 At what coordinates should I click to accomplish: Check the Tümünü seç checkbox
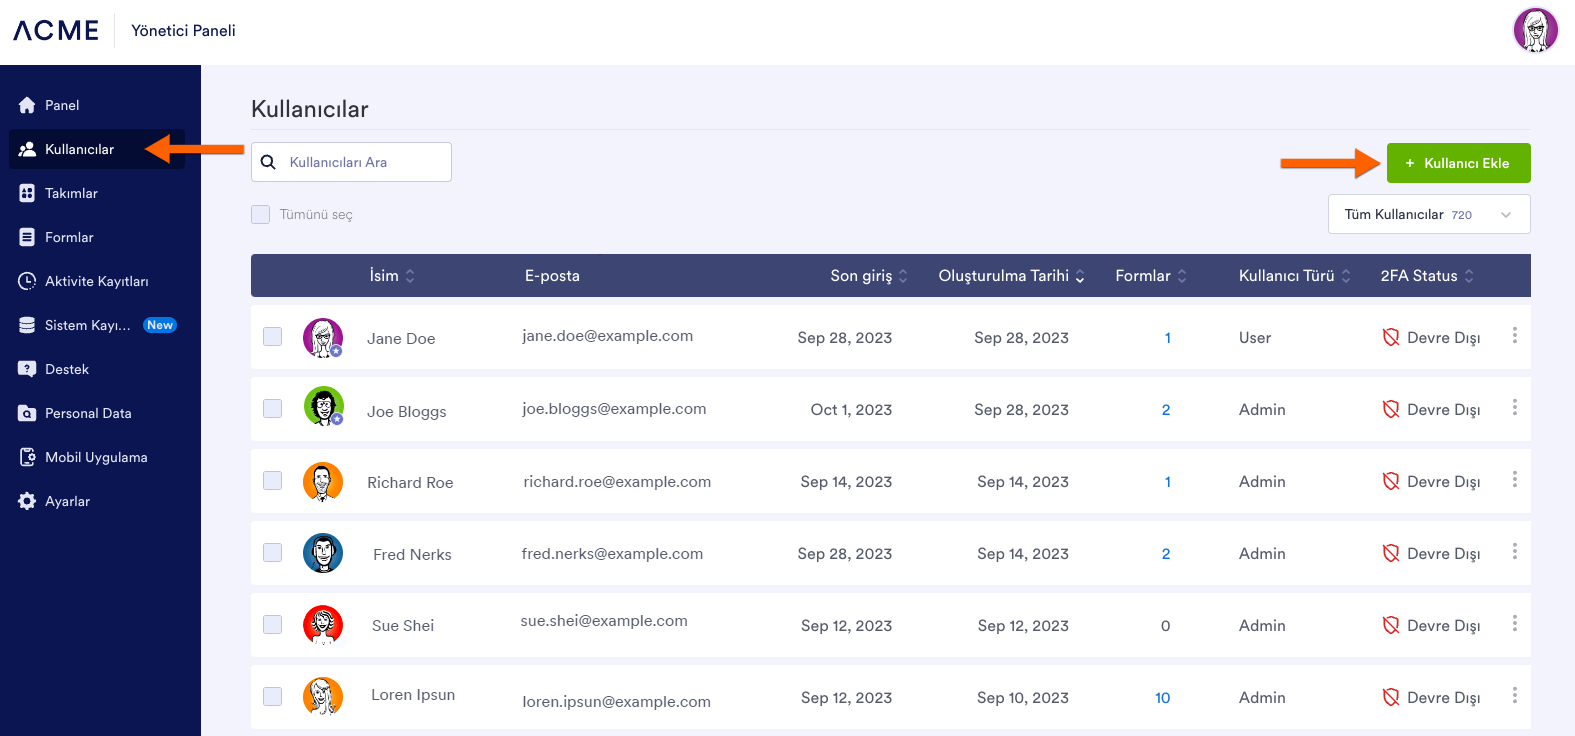tap(261, 214)
